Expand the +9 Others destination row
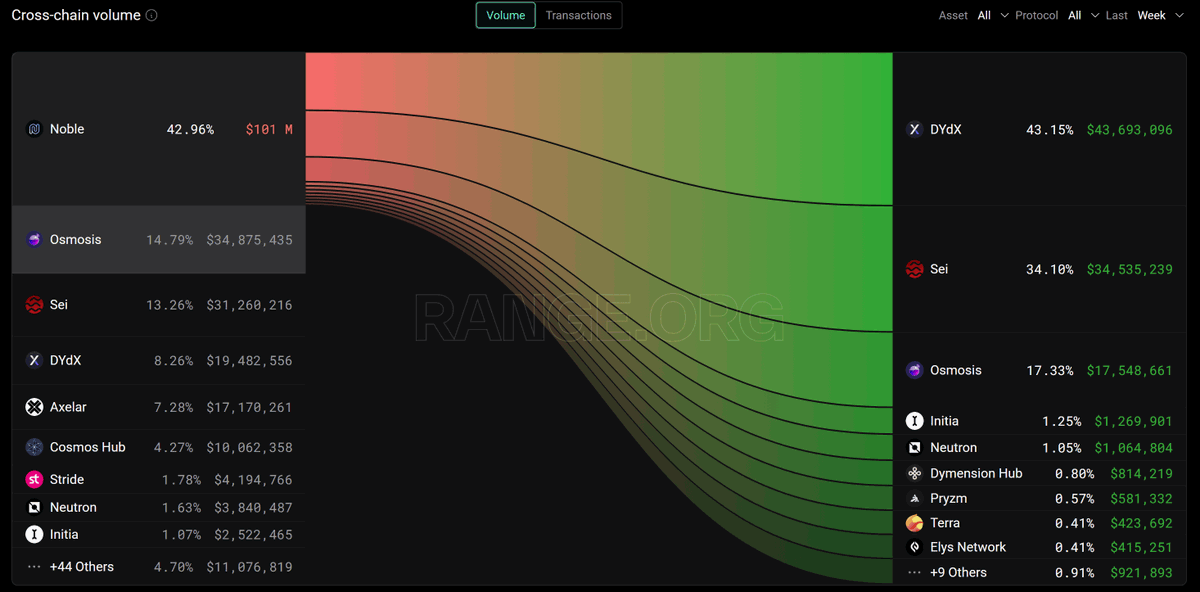Screen dimensions: 1200x592 [1039, 573]
